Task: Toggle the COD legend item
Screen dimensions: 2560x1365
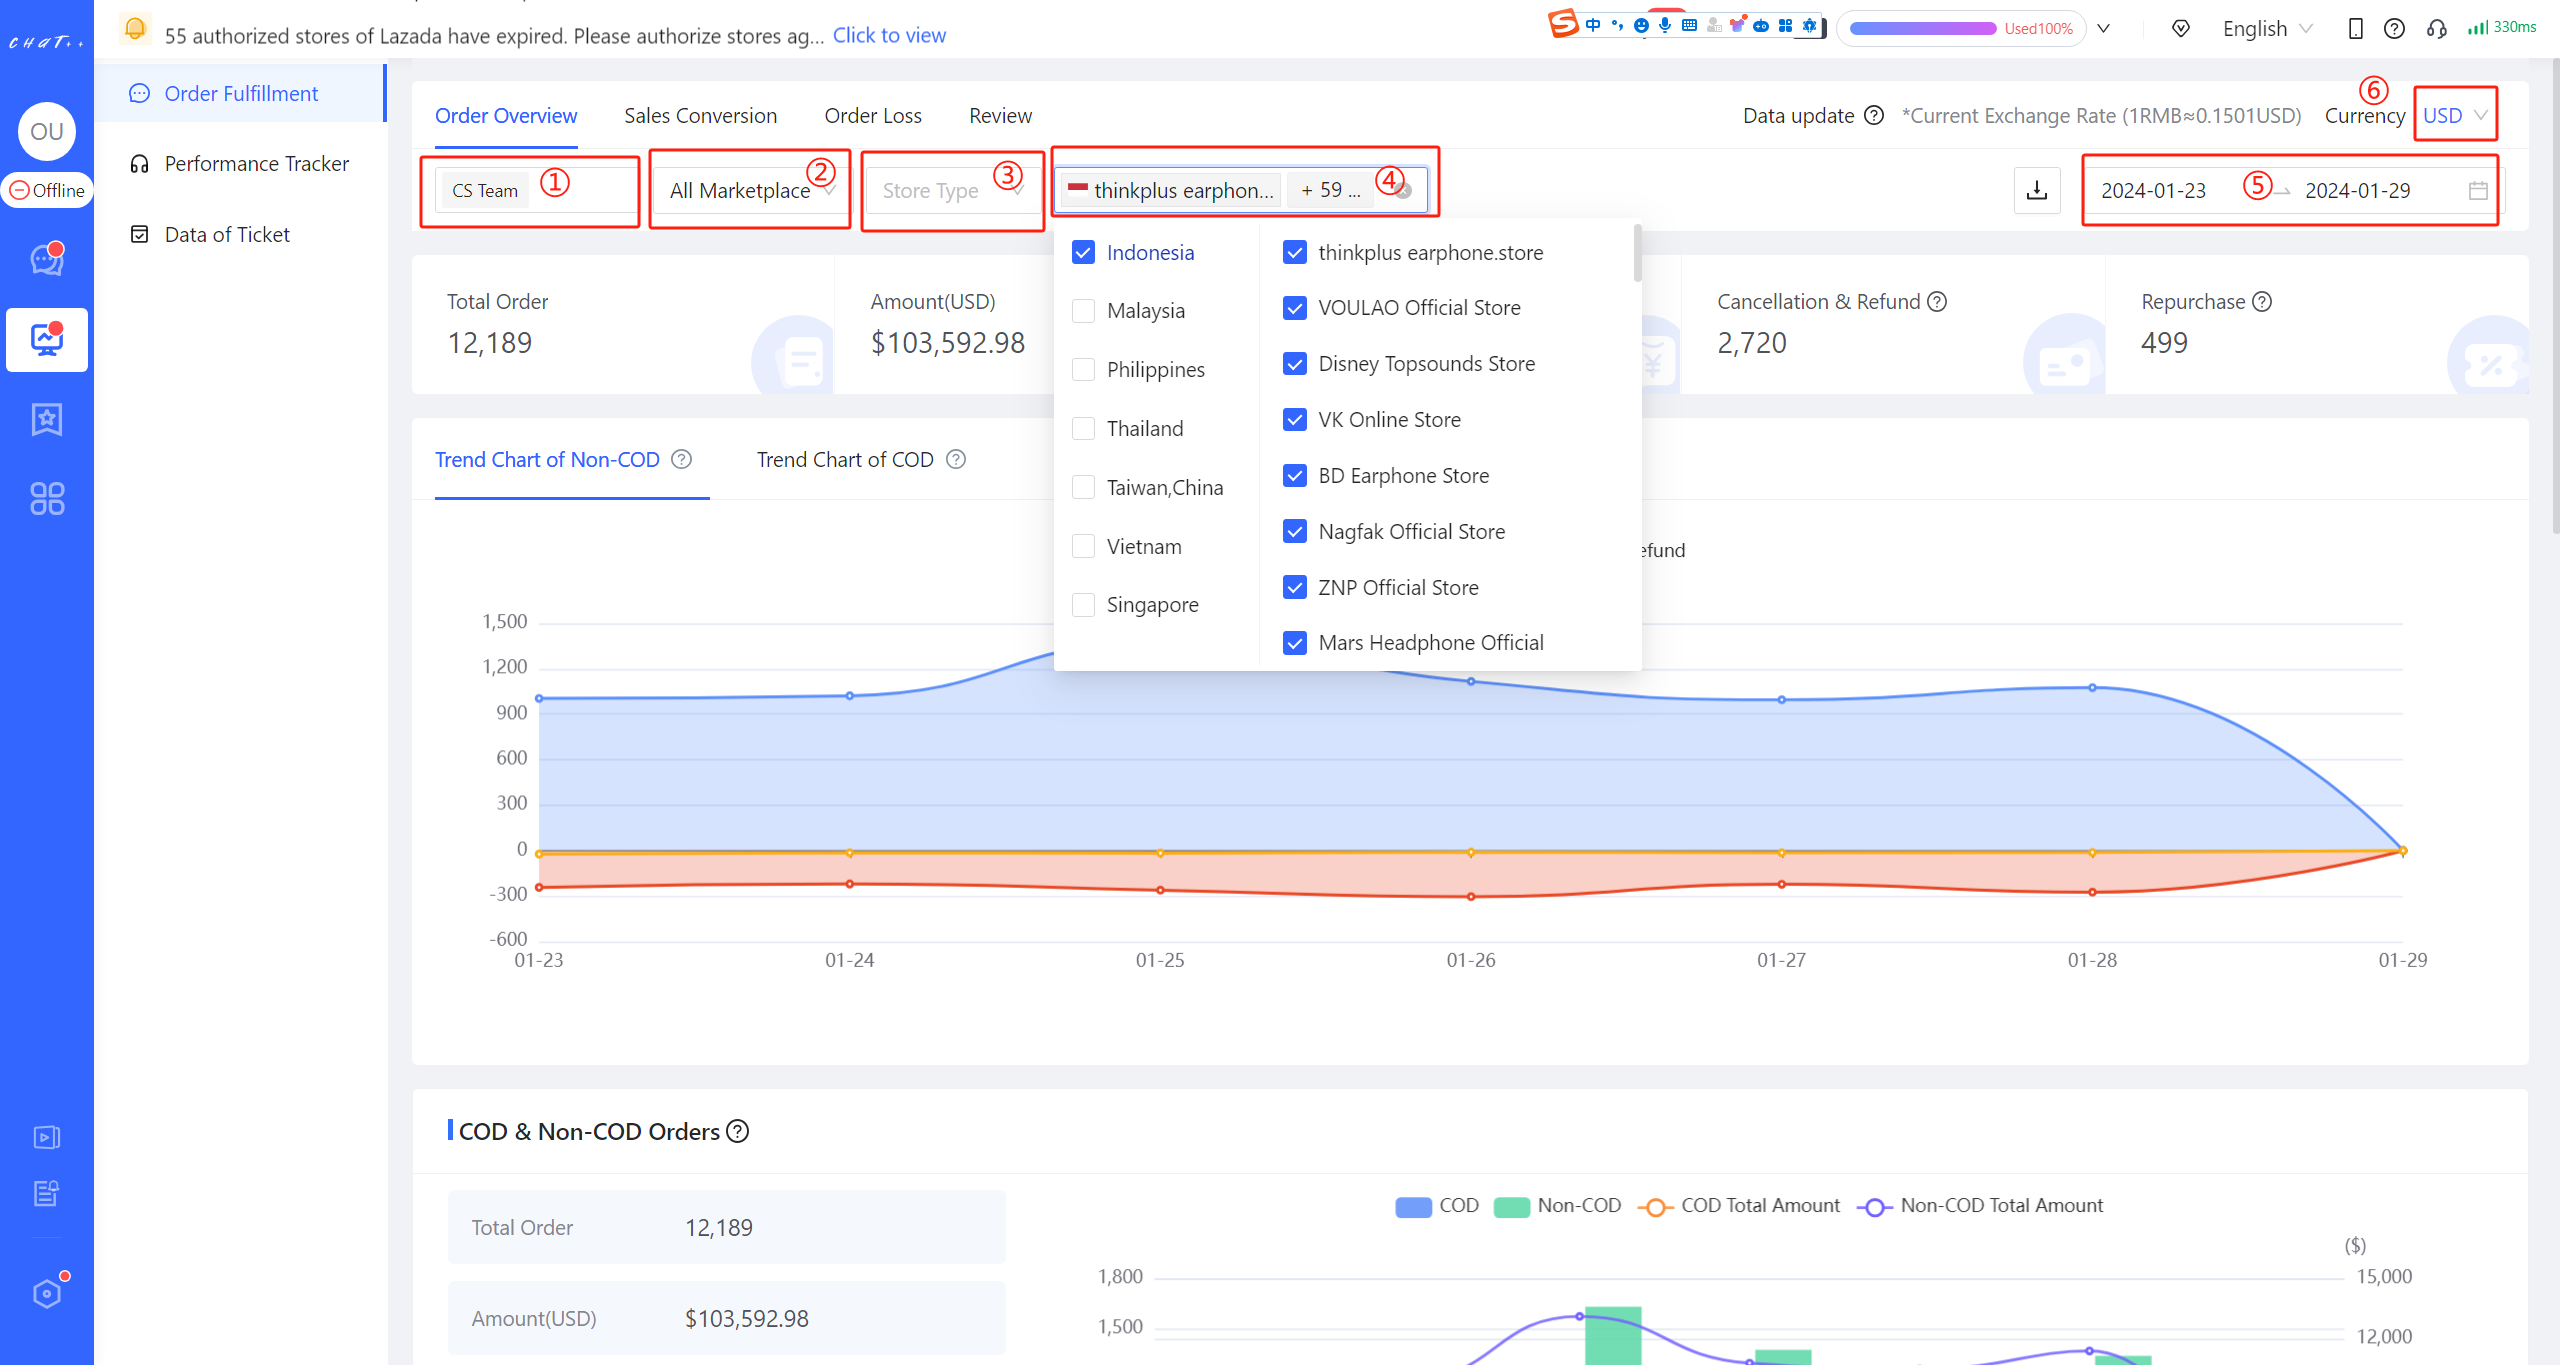Action: pos(1437,1206)
